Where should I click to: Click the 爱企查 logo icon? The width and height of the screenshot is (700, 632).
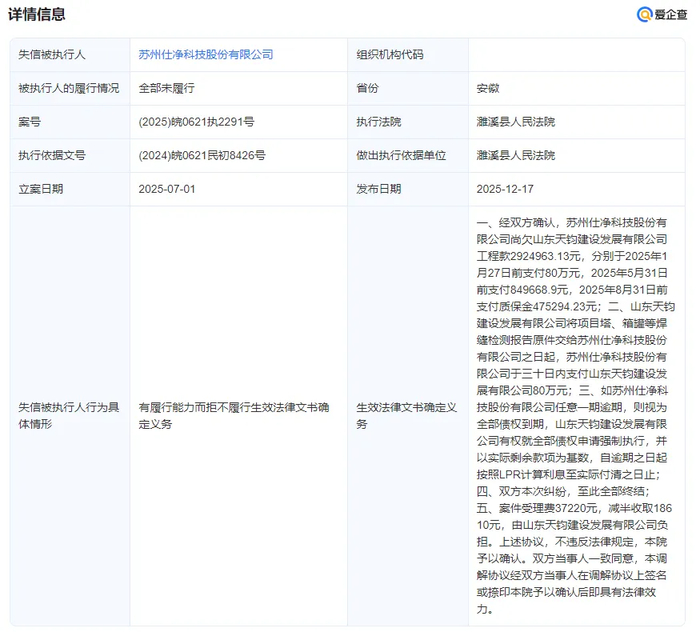[x=644, y=14]
